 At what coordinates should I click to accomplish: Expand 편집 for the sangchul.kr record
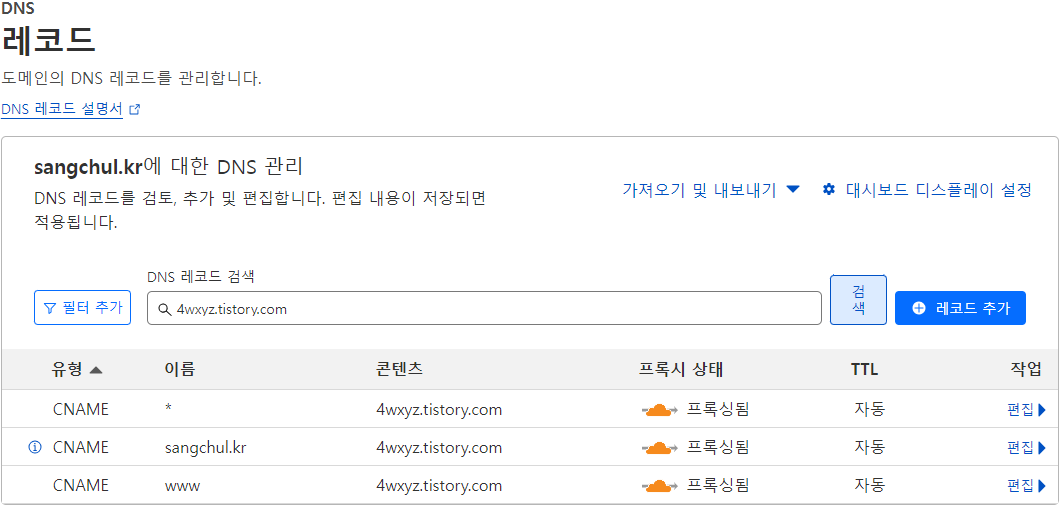tap(1026, 447)
